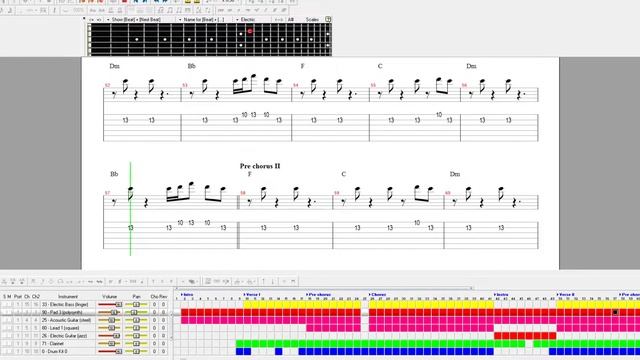Click the F chord above measure 54
This screenshot has height=360, width=640.
302,66
